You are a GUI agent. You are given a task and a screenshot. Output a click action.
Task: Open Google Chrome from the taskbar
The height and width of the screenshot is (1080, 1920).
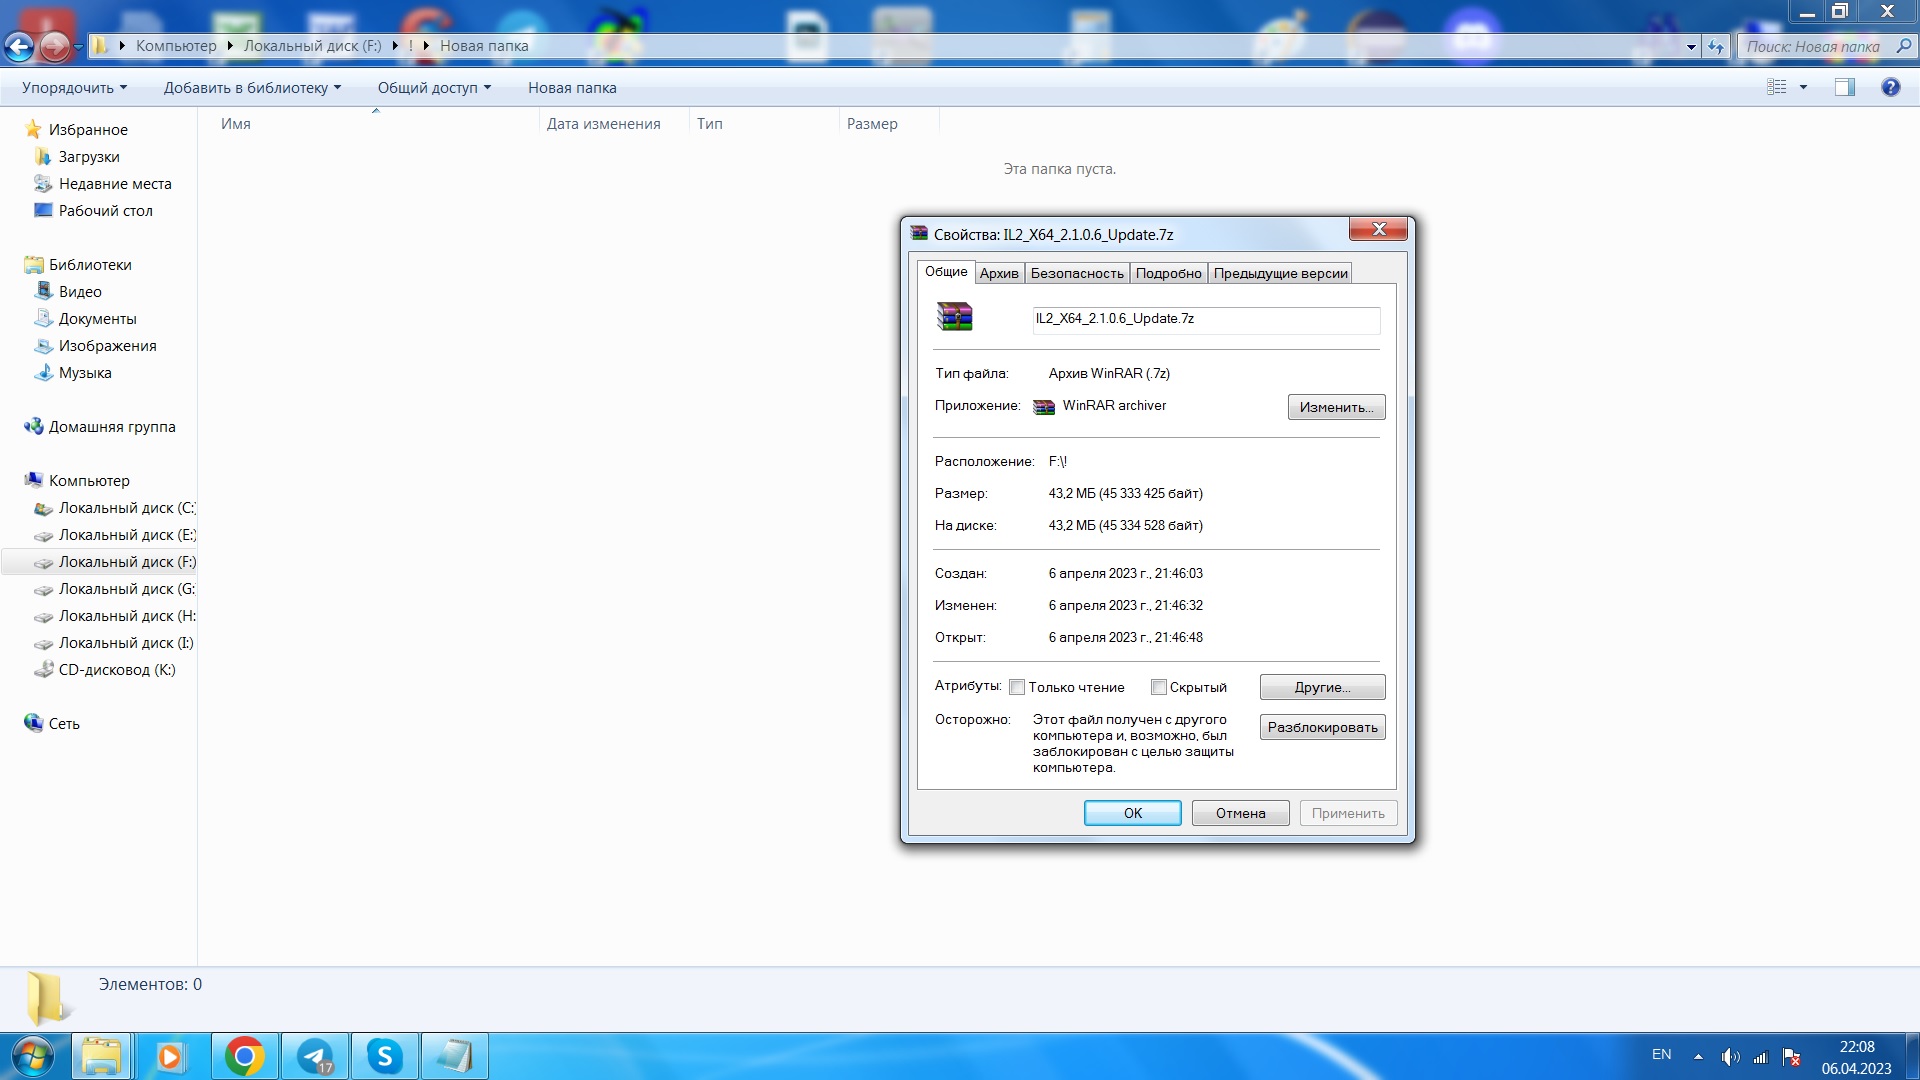pos(244,1056)
